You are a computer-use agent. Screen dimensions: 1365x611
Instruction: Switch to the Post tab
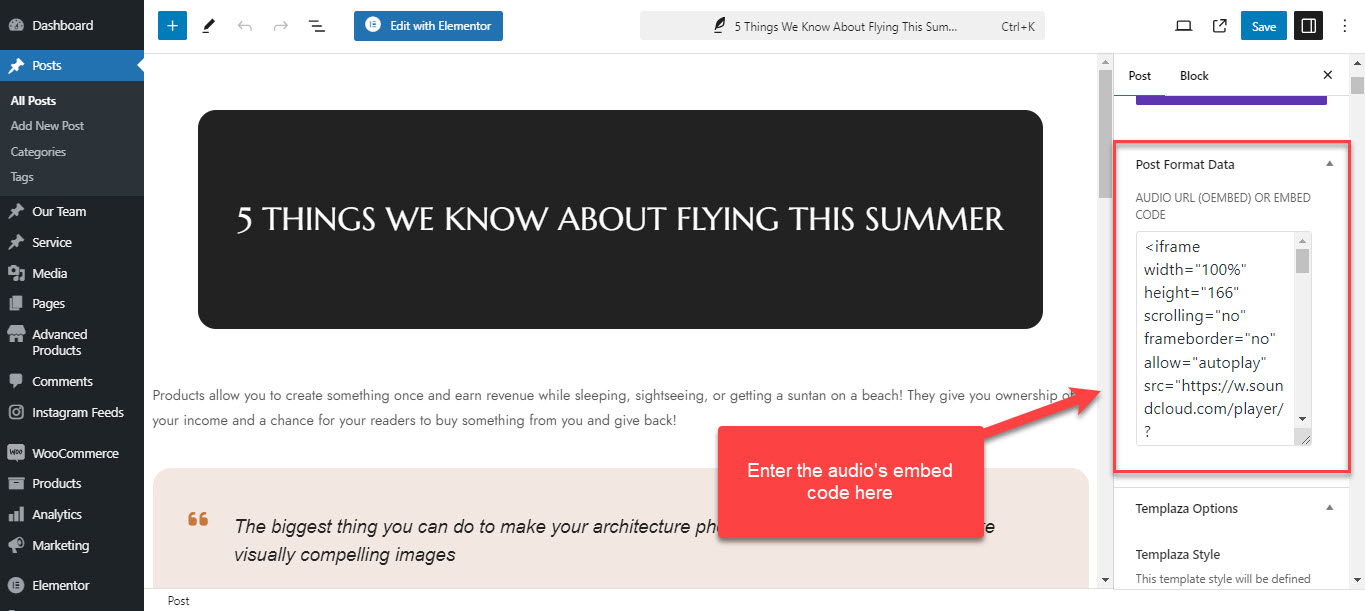(x=1140, y=76)
